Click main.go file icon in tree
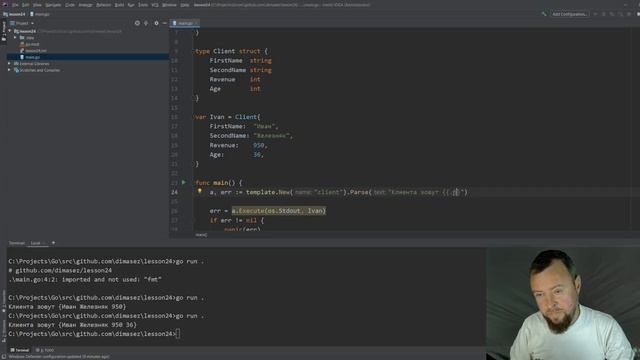 point(22,57)
